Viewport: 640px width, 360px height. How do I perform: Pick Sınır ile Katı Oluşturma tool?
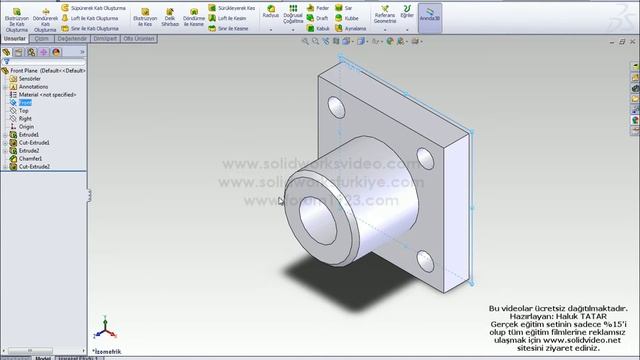90,29
